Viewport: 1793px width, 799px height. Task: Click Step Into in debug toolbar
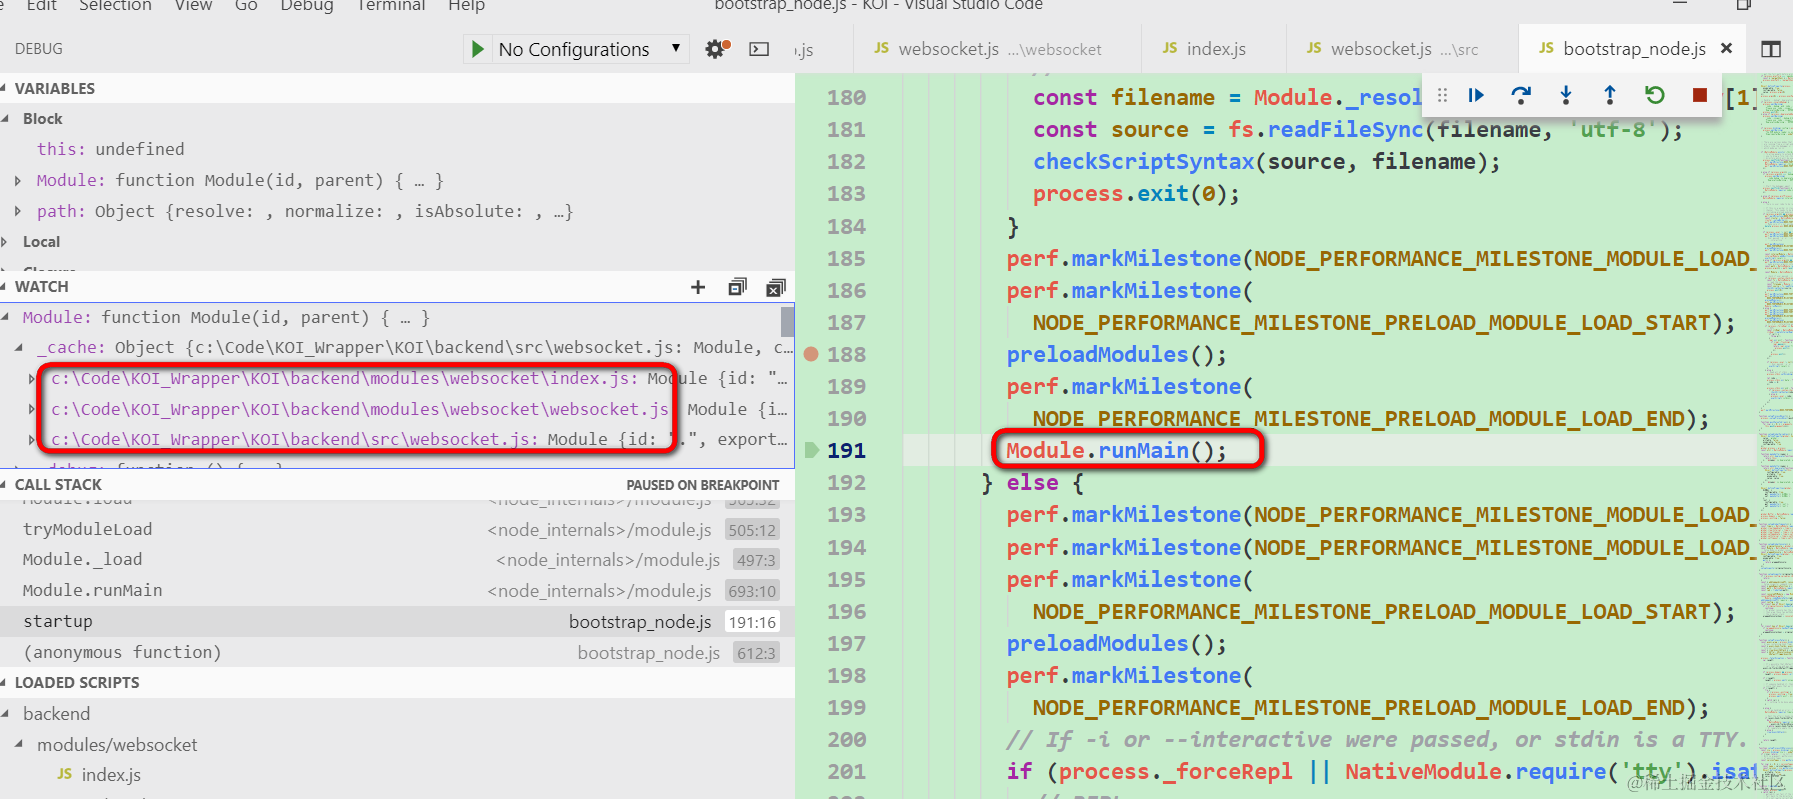[x=1566, y=95]
